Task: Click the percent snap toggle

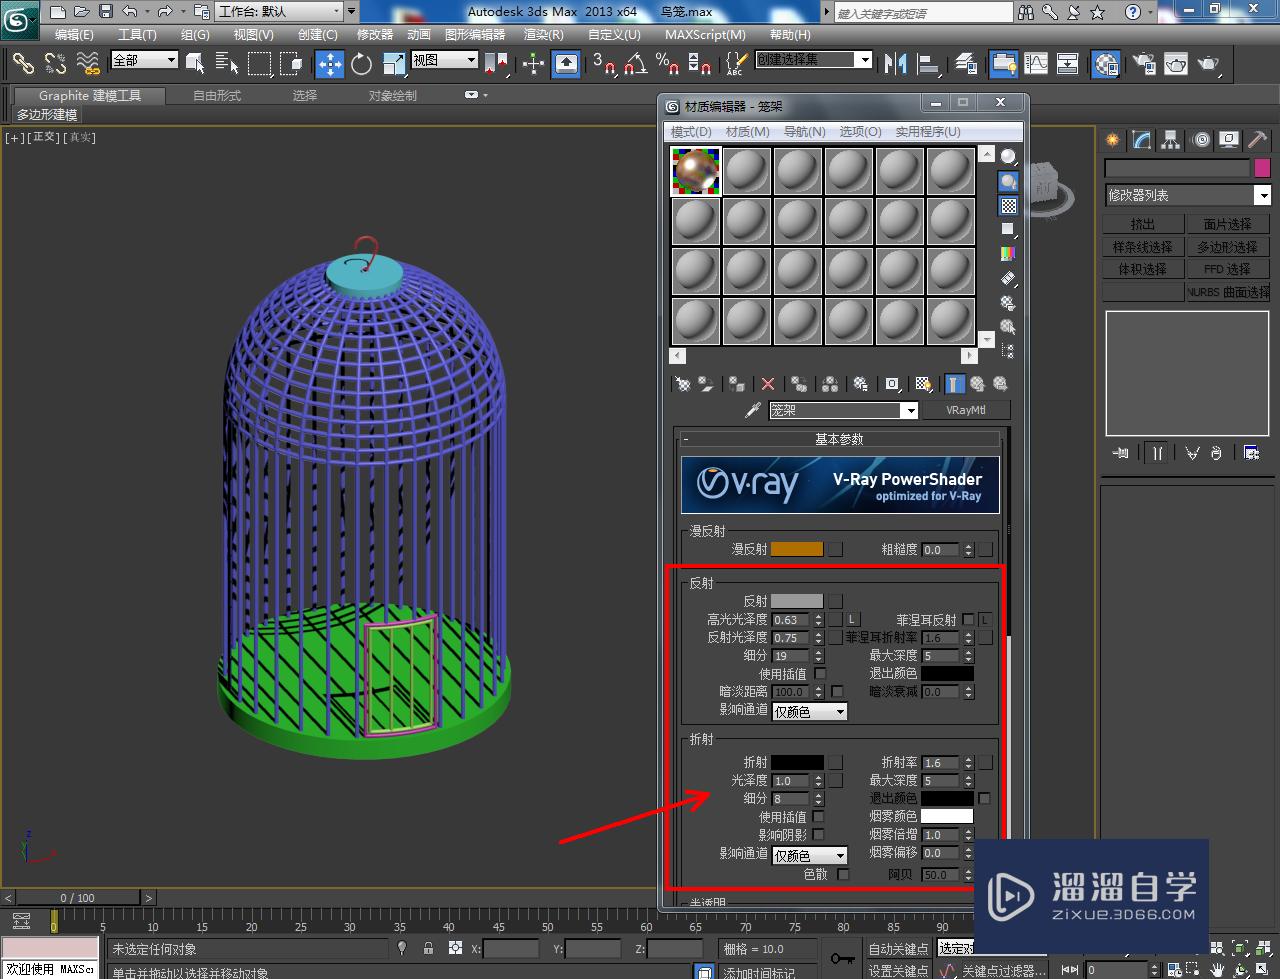Action: 668,64
